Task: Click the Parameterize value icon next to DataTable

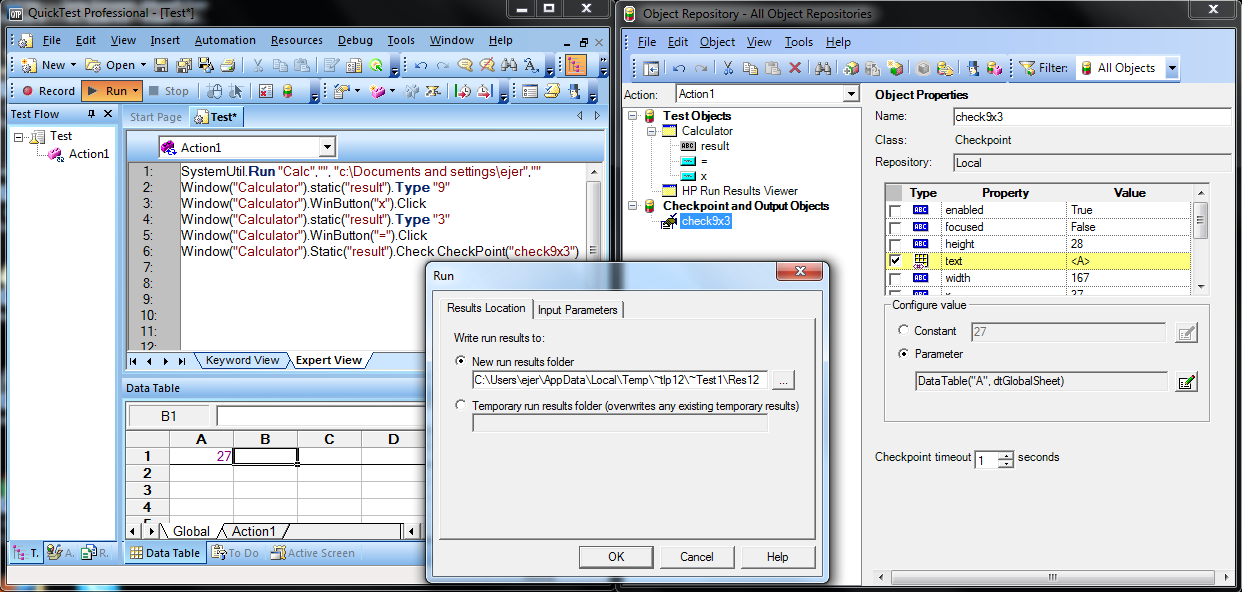Action: [1186, 381]
